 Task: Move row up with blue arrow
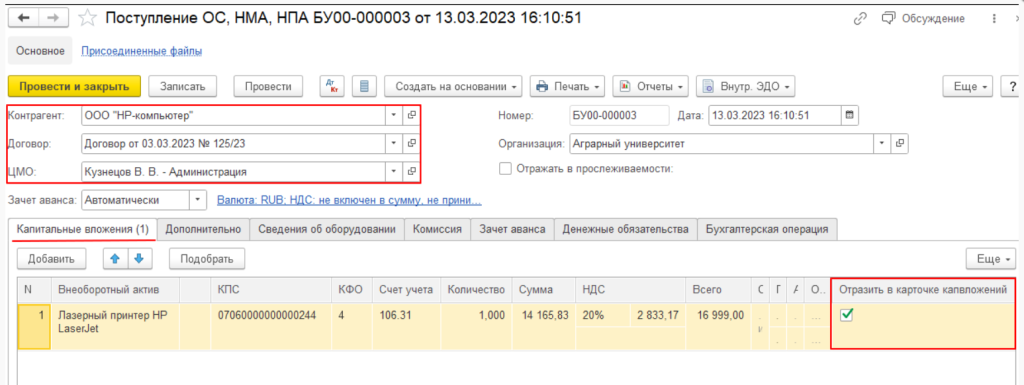click(115, 258)
